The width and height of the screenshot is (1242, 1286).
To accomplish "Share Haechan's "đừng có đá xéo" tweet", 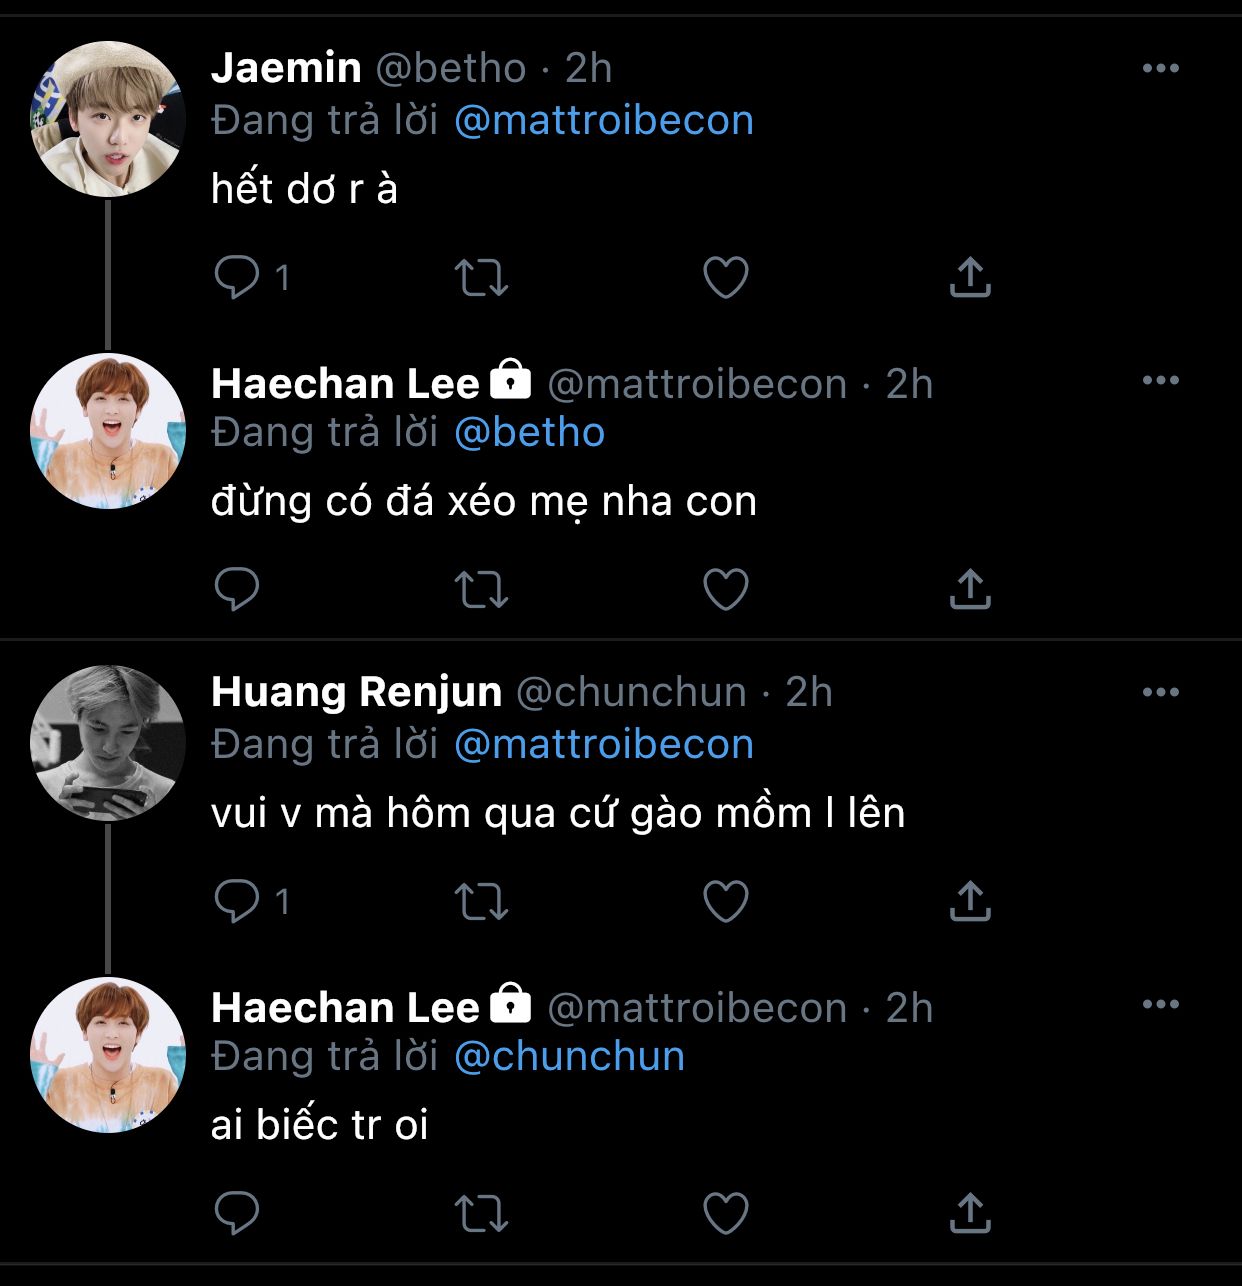I will click(x=969, y=589).
